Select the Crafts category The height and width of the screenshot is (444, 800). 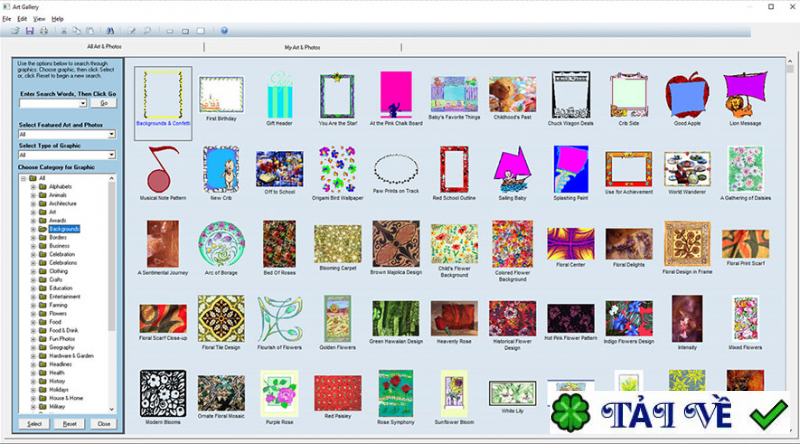(x=56, y=280)
